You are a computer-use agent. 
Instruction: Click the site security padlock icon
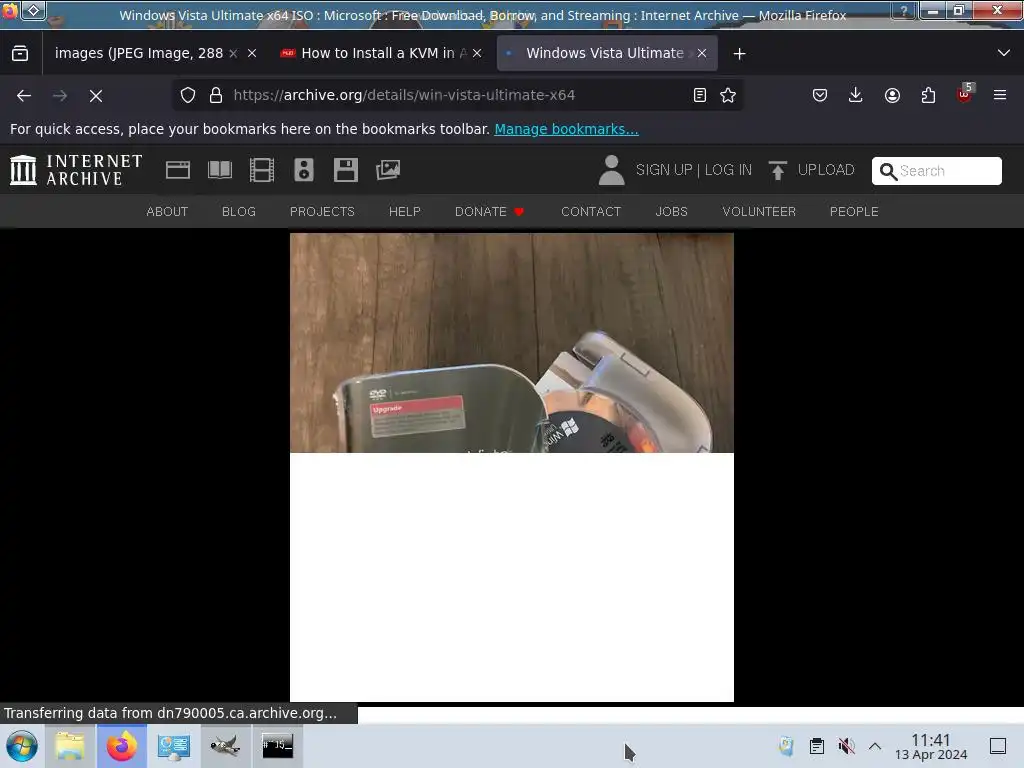(x=216, y=95)
